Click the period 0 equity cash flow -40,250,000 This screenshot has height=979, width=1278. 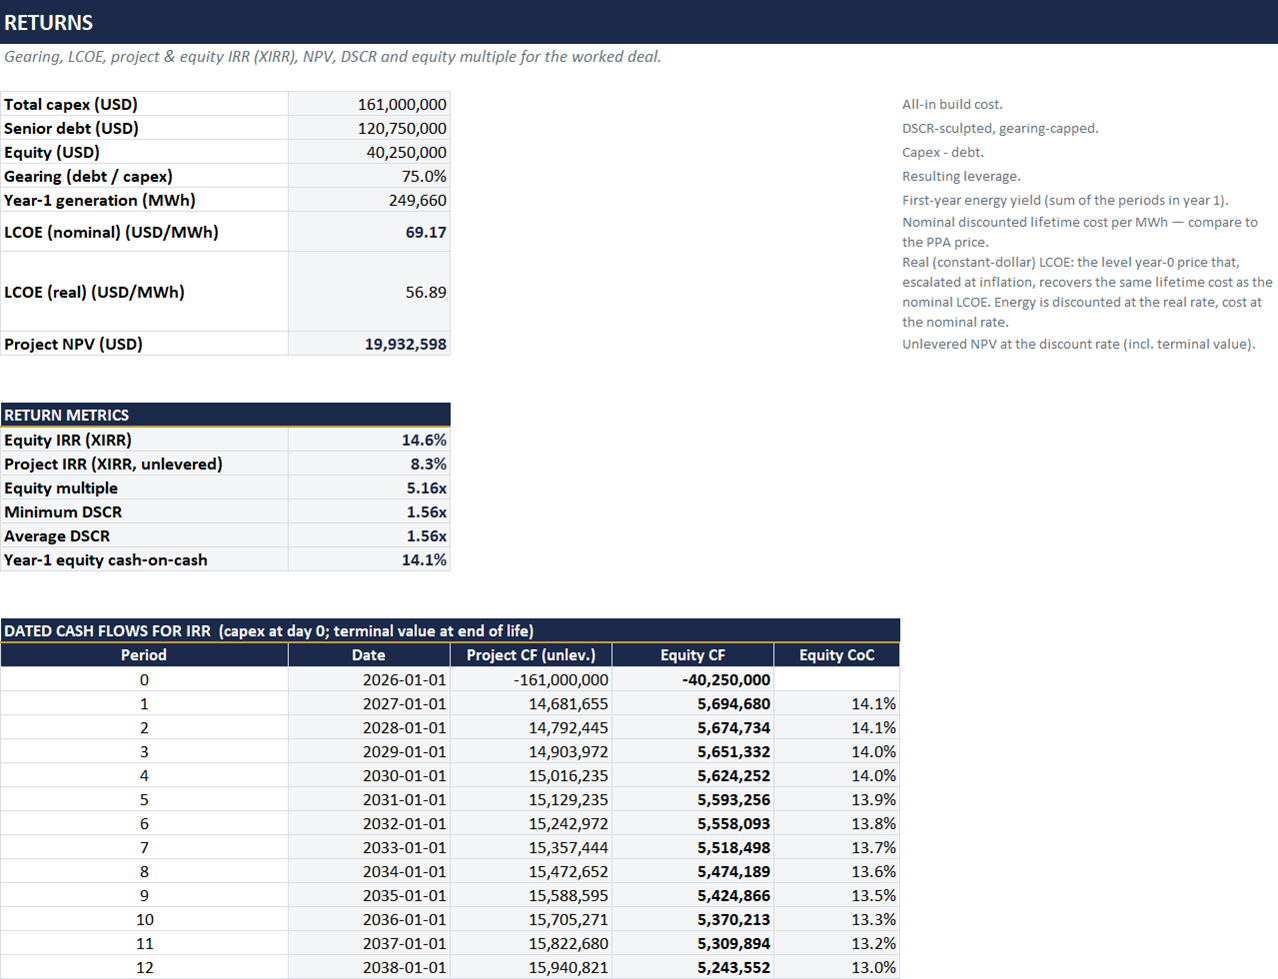point(693,680)
